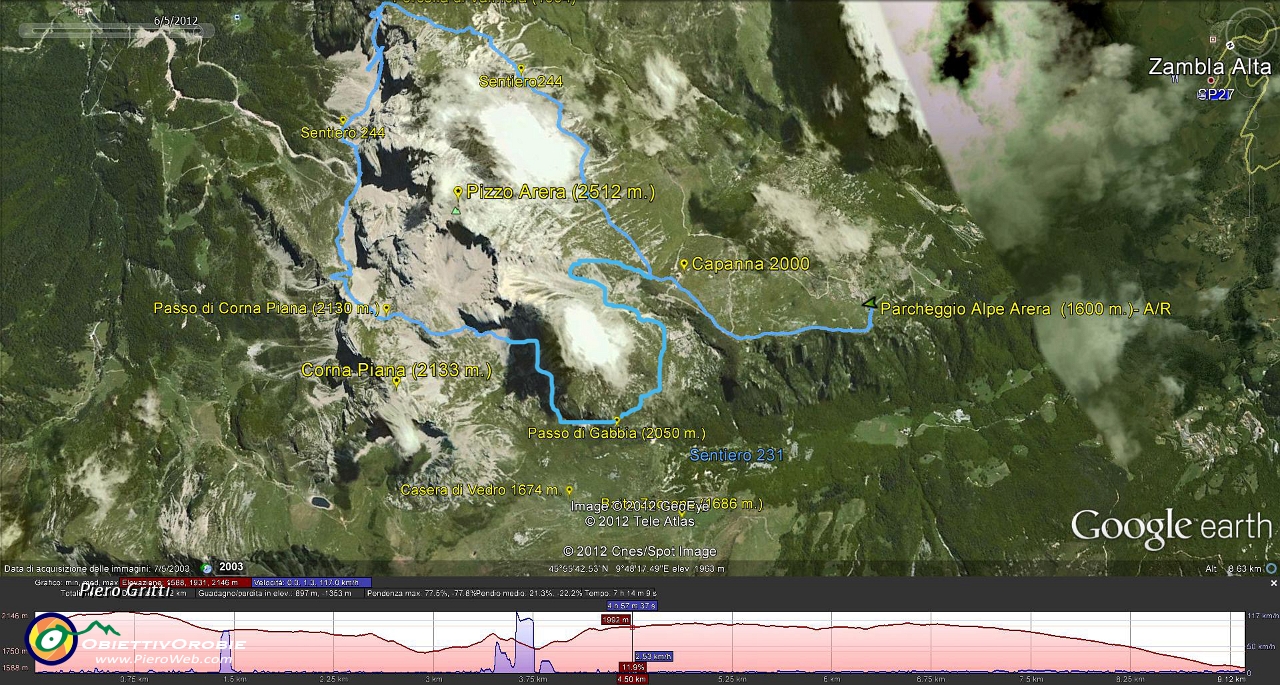Click the 4.50 km marker on elevation profile
The width and height of the screenshot is (1280, 685).
pos(630,678)
